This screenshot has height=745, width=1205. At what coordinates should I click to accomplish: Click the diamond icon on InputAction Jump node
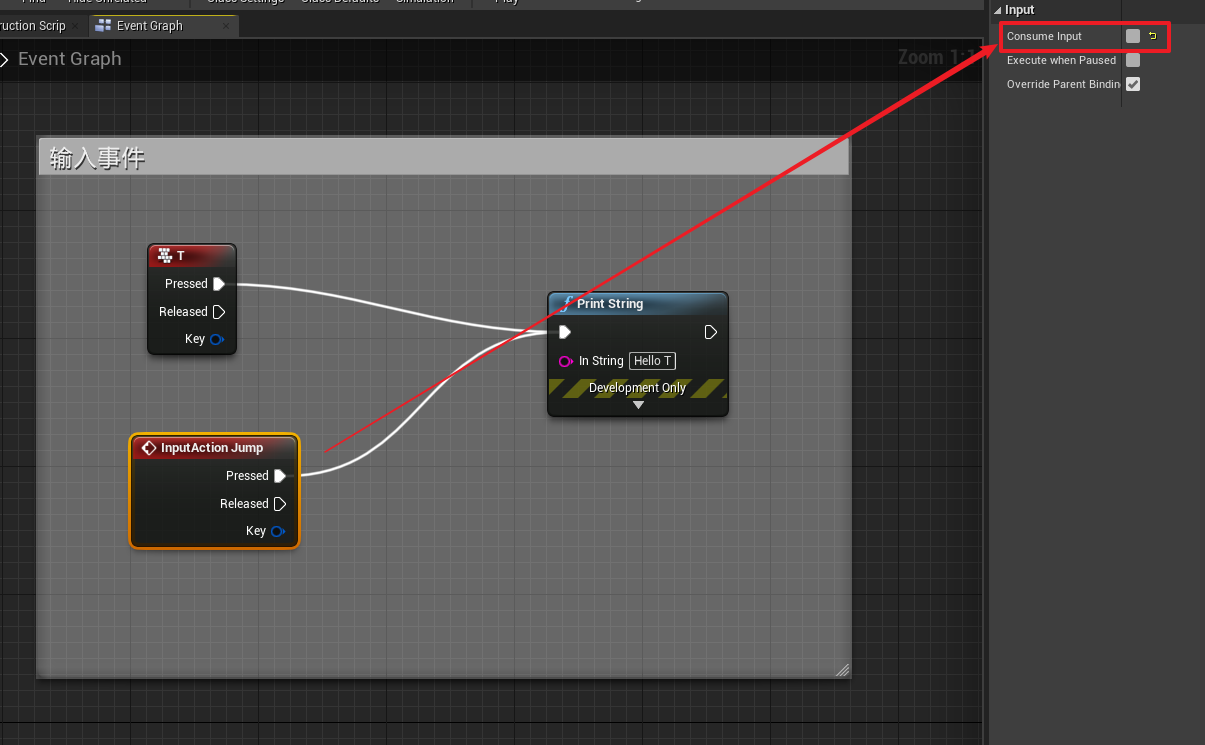point(149,448)
